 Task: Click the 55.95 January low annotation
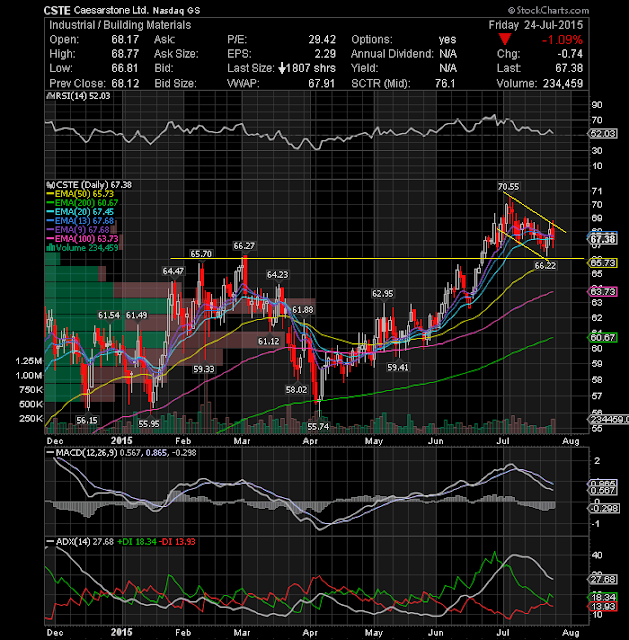(x=149, y=424)
